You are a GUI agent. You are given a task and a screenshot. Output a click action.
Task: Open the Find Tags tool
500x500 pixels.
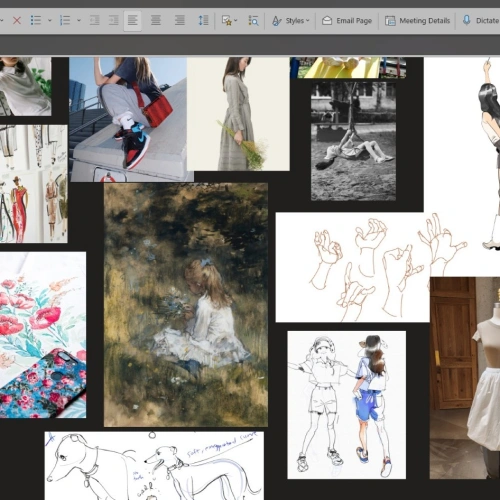click(253, 21)
